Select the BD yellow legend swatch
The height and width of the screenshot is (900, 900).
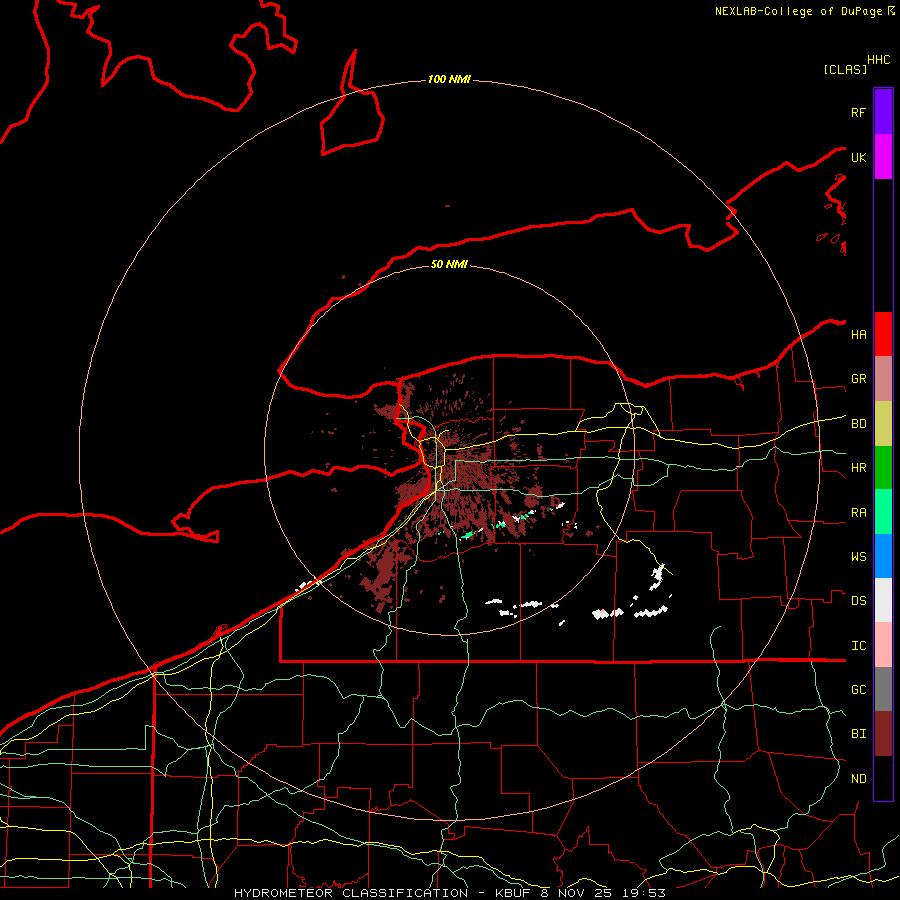(x=883, y=424)
